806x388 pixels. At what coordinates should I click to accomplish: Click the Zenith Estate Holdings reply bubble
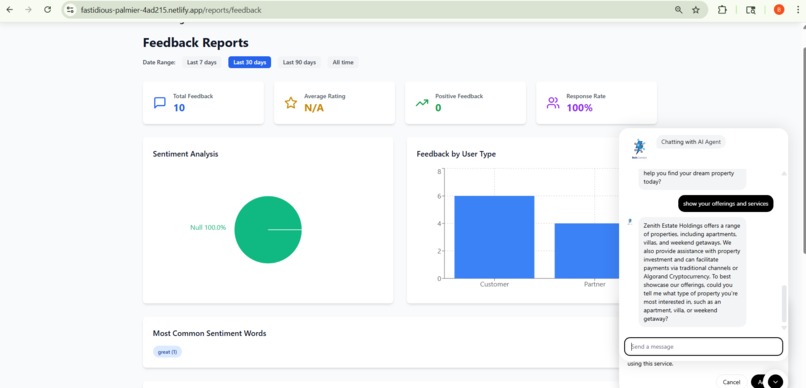(x=692, y=272)
